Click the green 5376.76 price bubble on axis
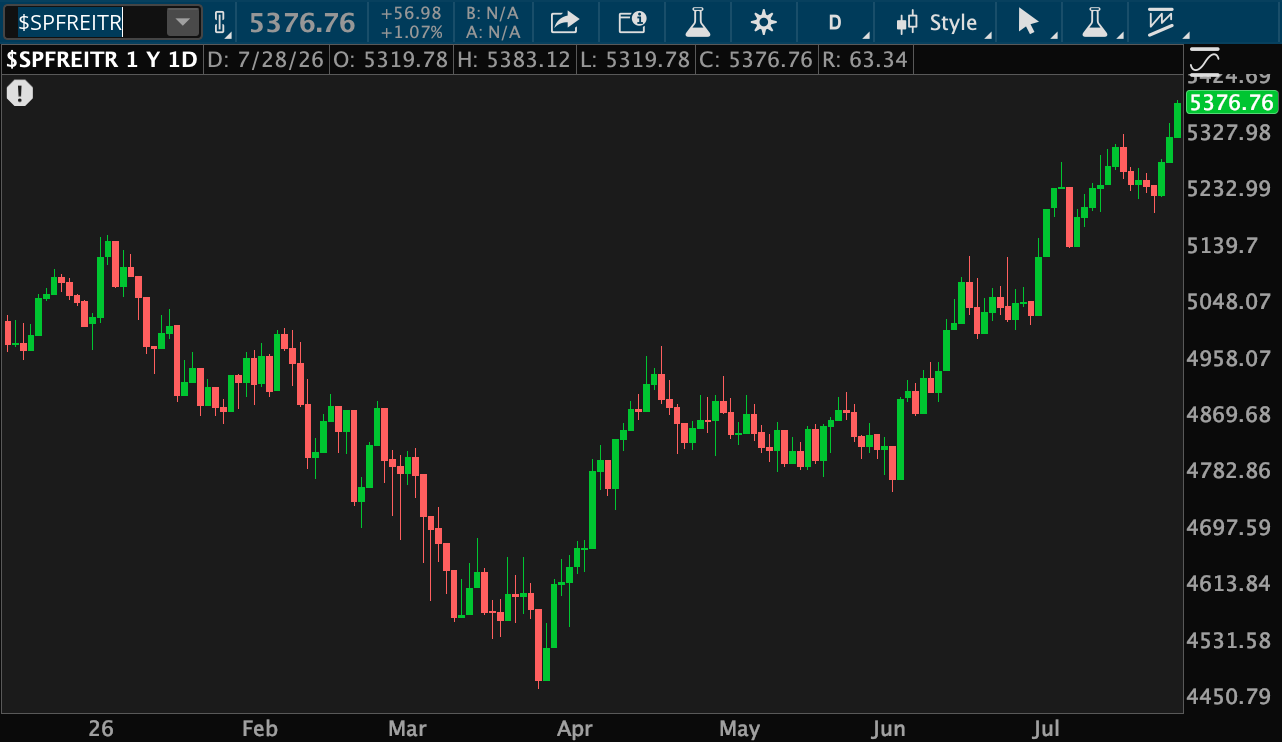This screenshot has height=742, width=1282. pyautogui.click(x=1232, y=102)
